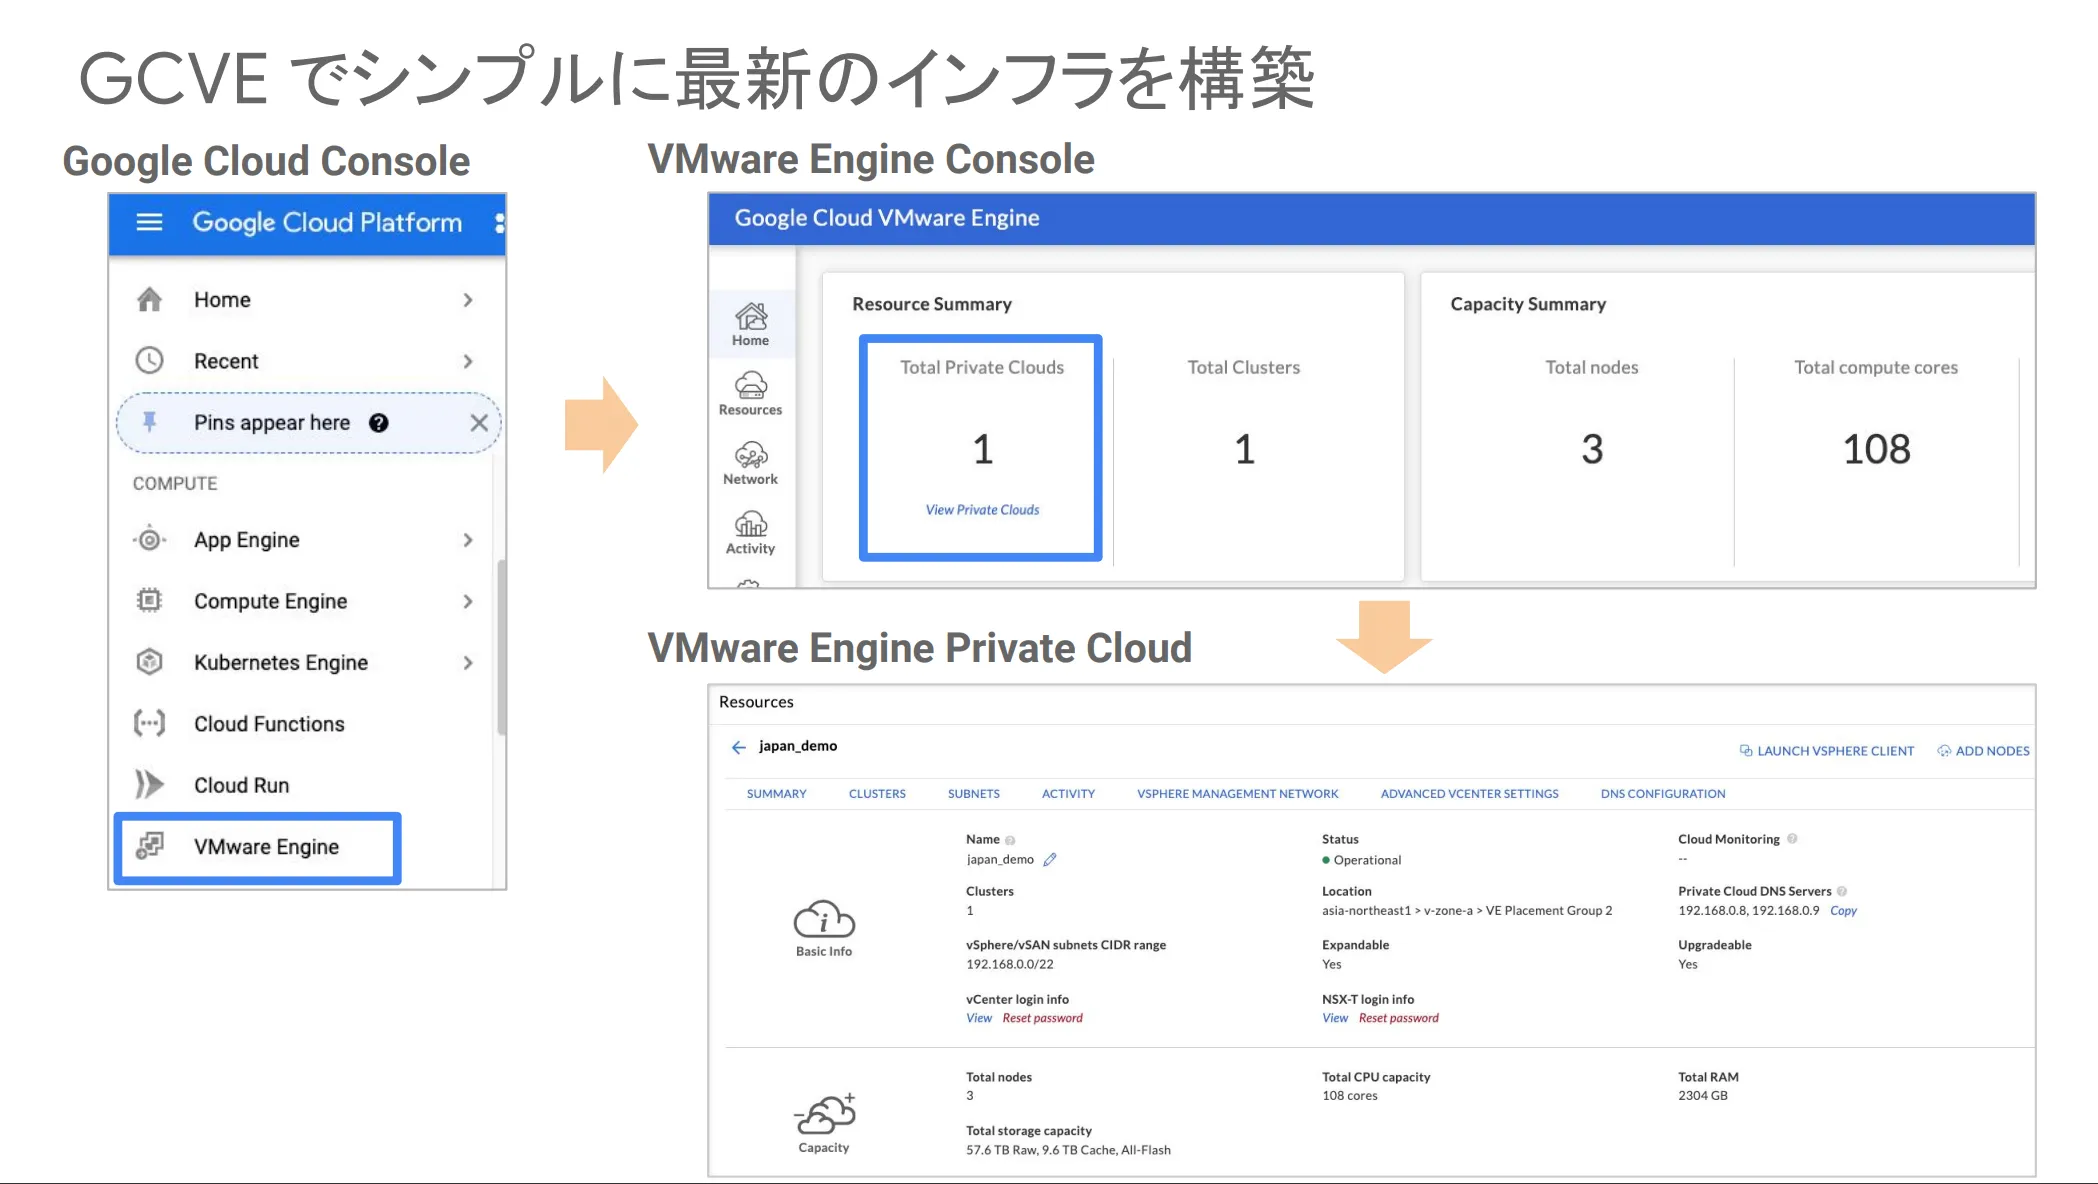
Task: Click the Compute Engine chip icon
Action: pyautogui.click(x=149, y=600)
